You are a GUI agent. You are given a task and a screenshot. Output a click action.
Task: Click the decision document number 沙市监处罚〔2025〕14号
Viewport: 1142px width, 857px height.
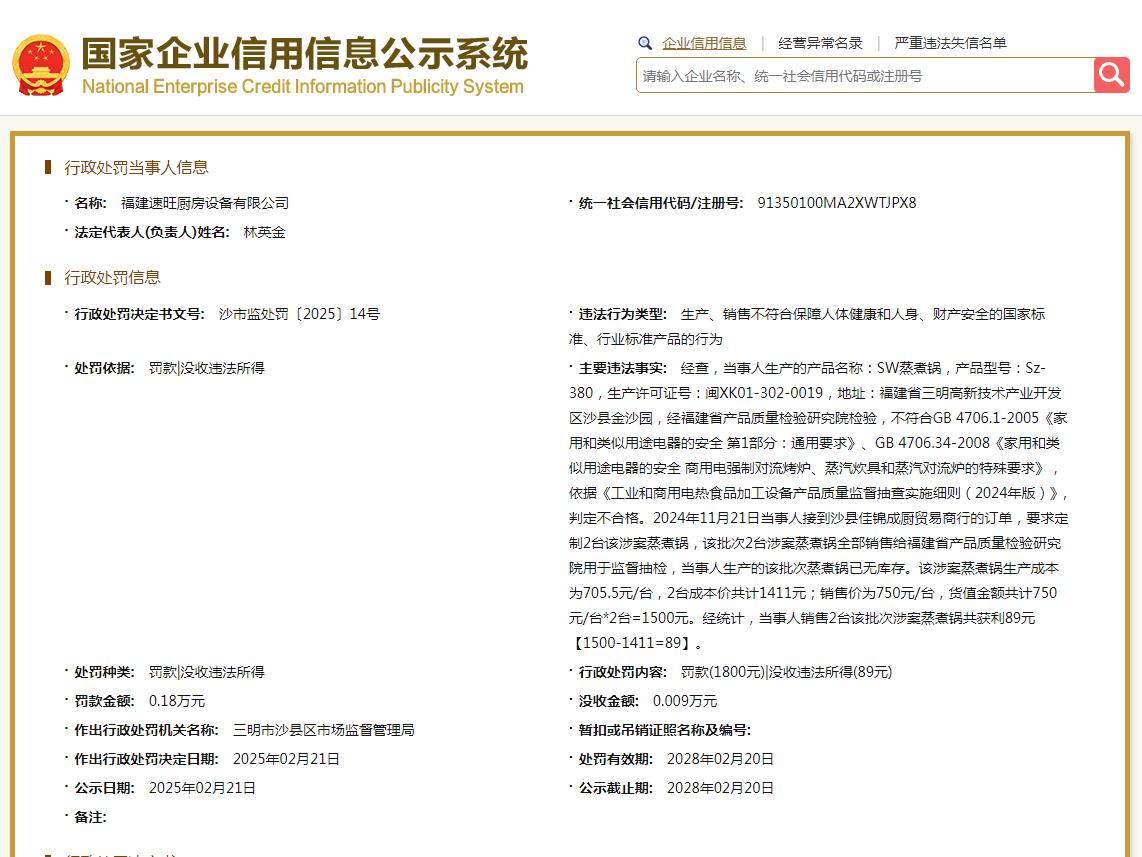(299, 314)
